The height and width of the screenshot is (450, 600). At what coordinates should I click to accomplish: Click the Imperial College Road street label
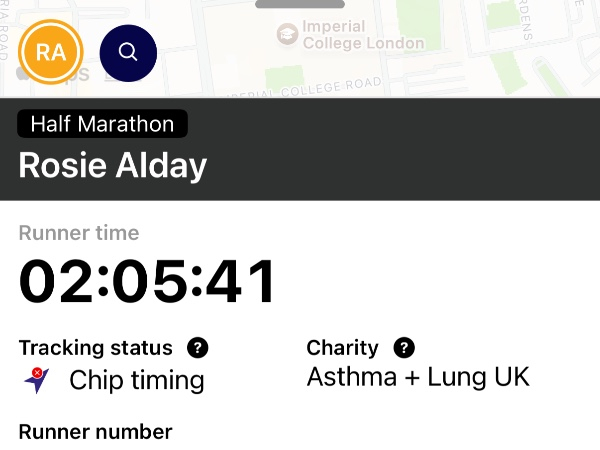(x=306, y=88)
